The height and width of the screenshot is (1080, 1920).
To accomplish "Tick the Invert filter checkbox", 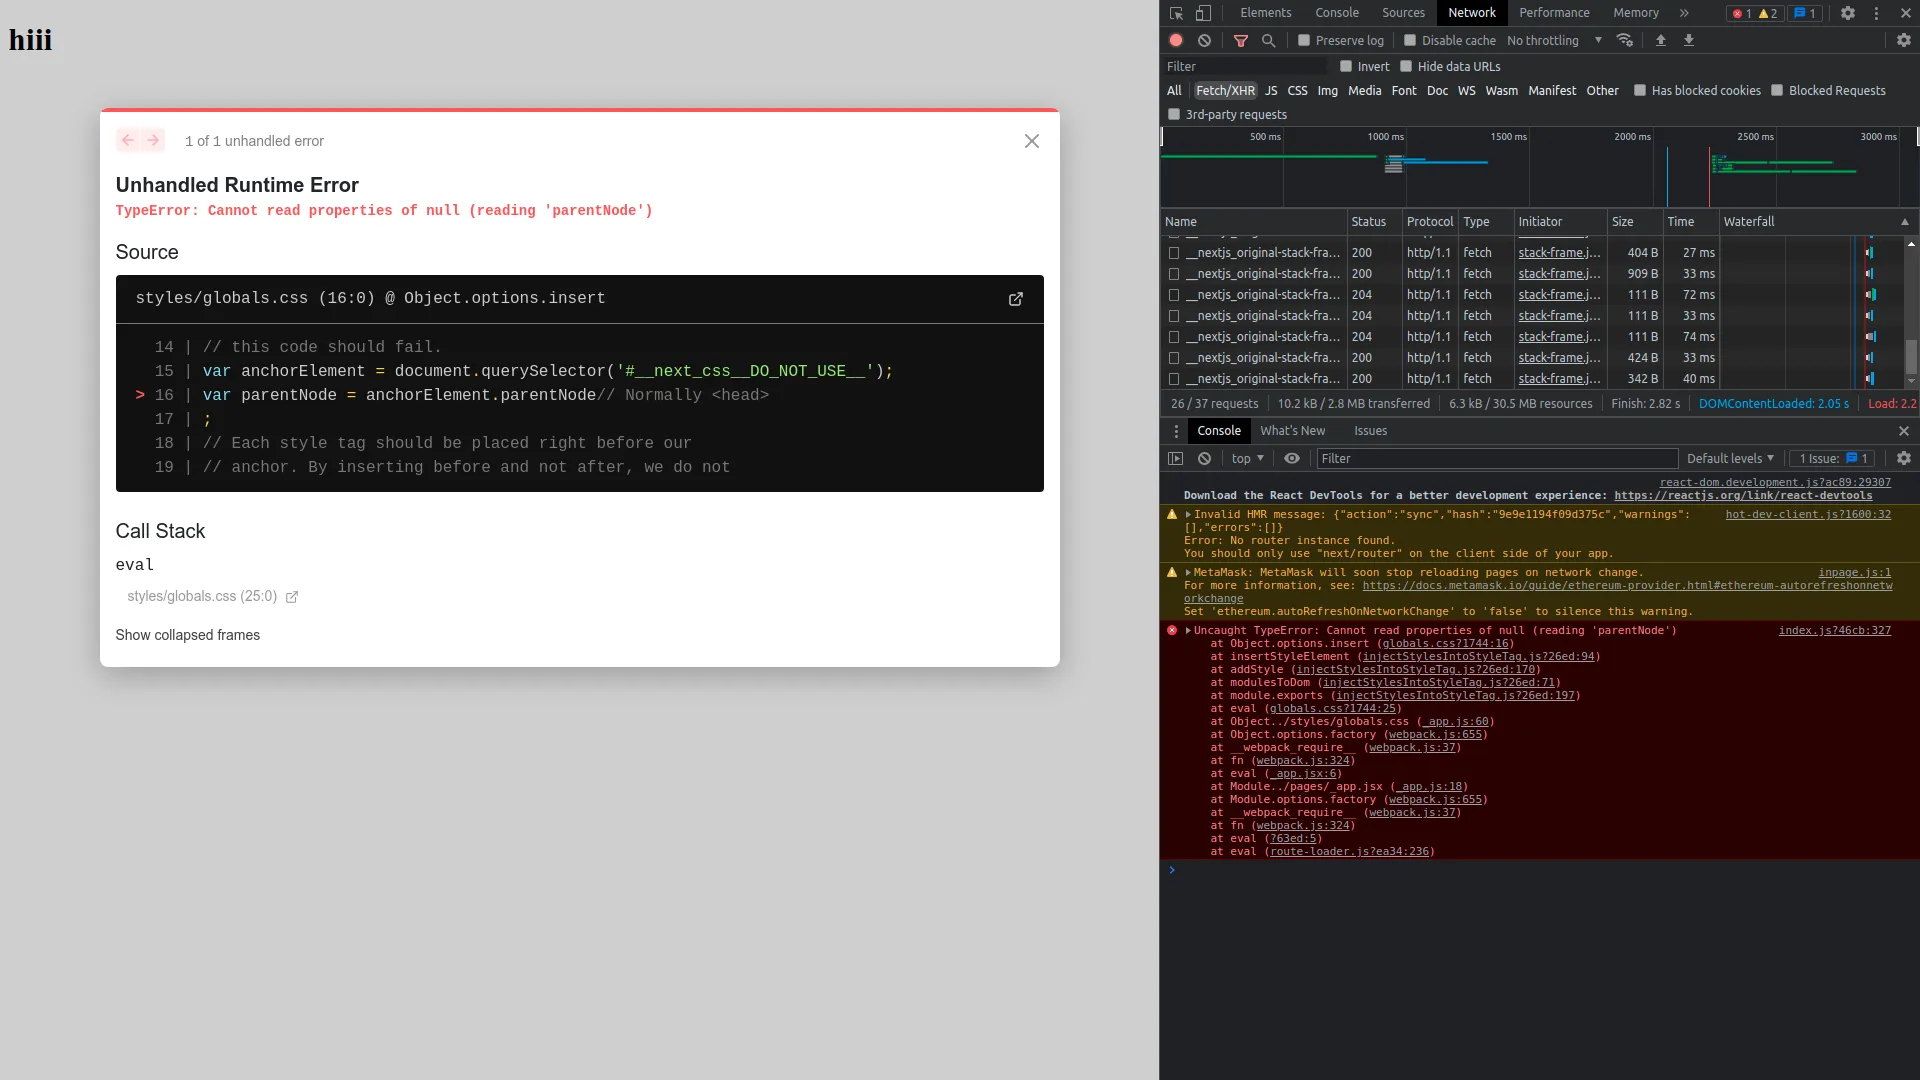I will point(1346,66).
